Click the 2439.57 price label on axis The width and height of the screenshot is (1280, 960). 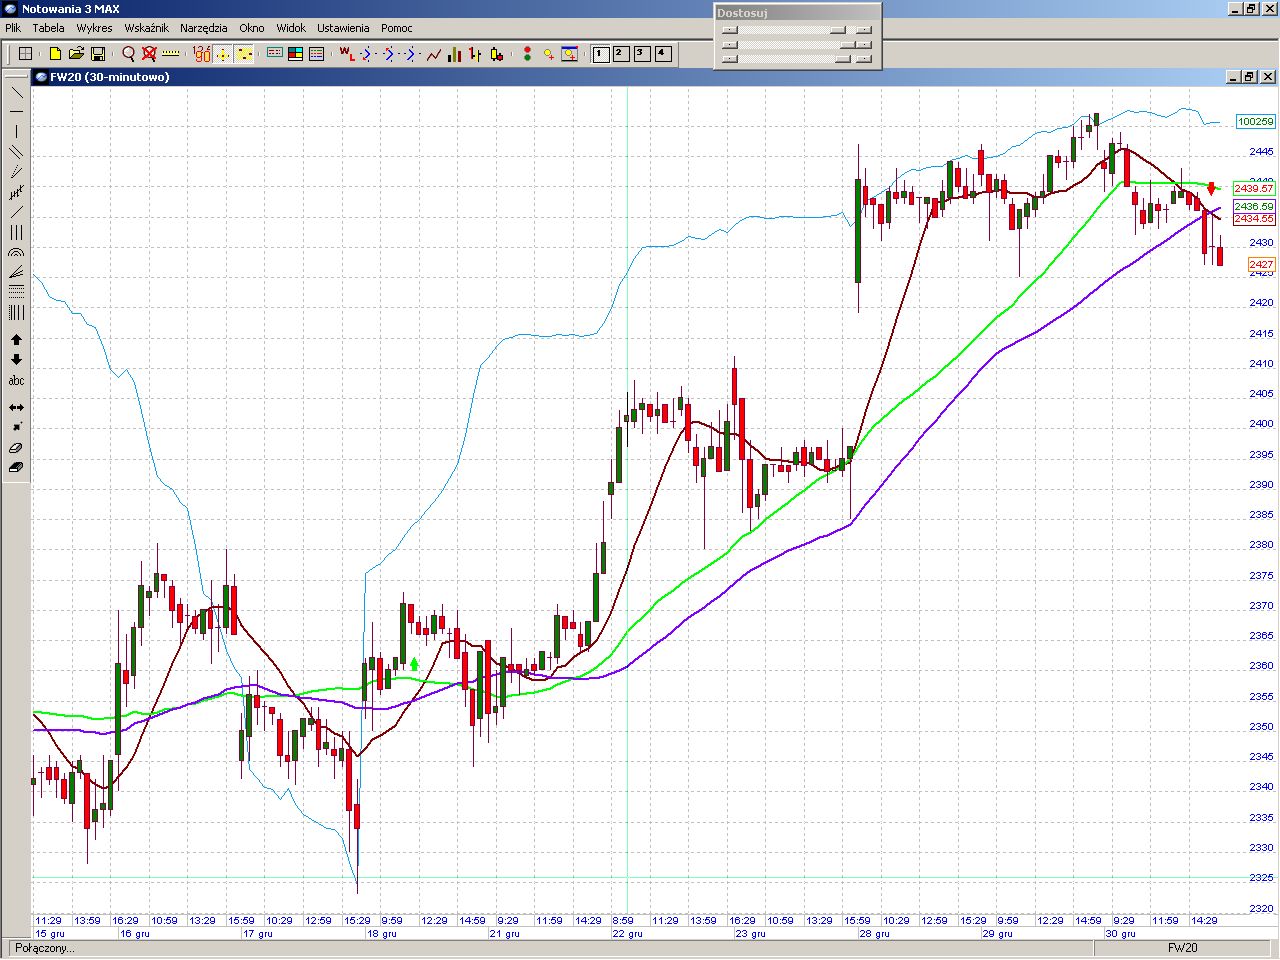(x=1254, y=188)
